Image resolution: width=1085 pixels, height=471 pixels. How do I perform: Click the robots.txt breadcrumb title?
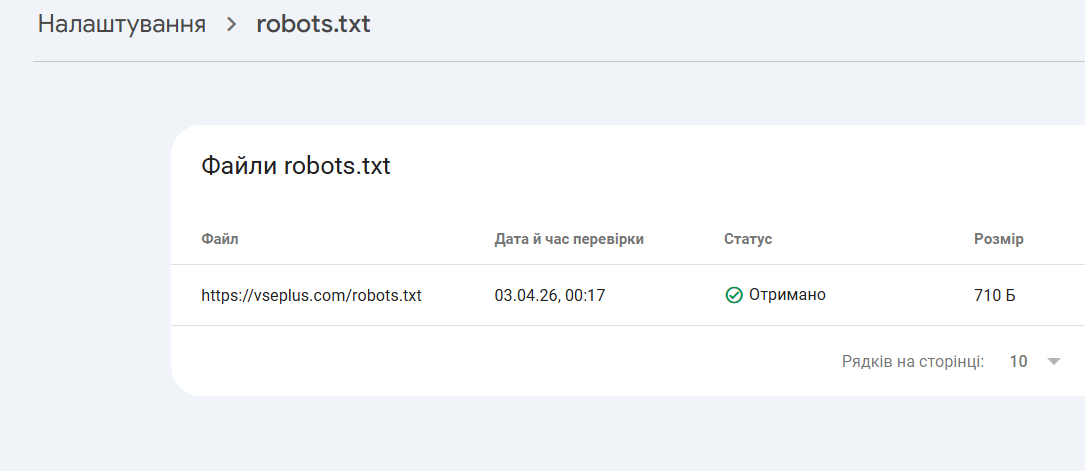point(313,24)
